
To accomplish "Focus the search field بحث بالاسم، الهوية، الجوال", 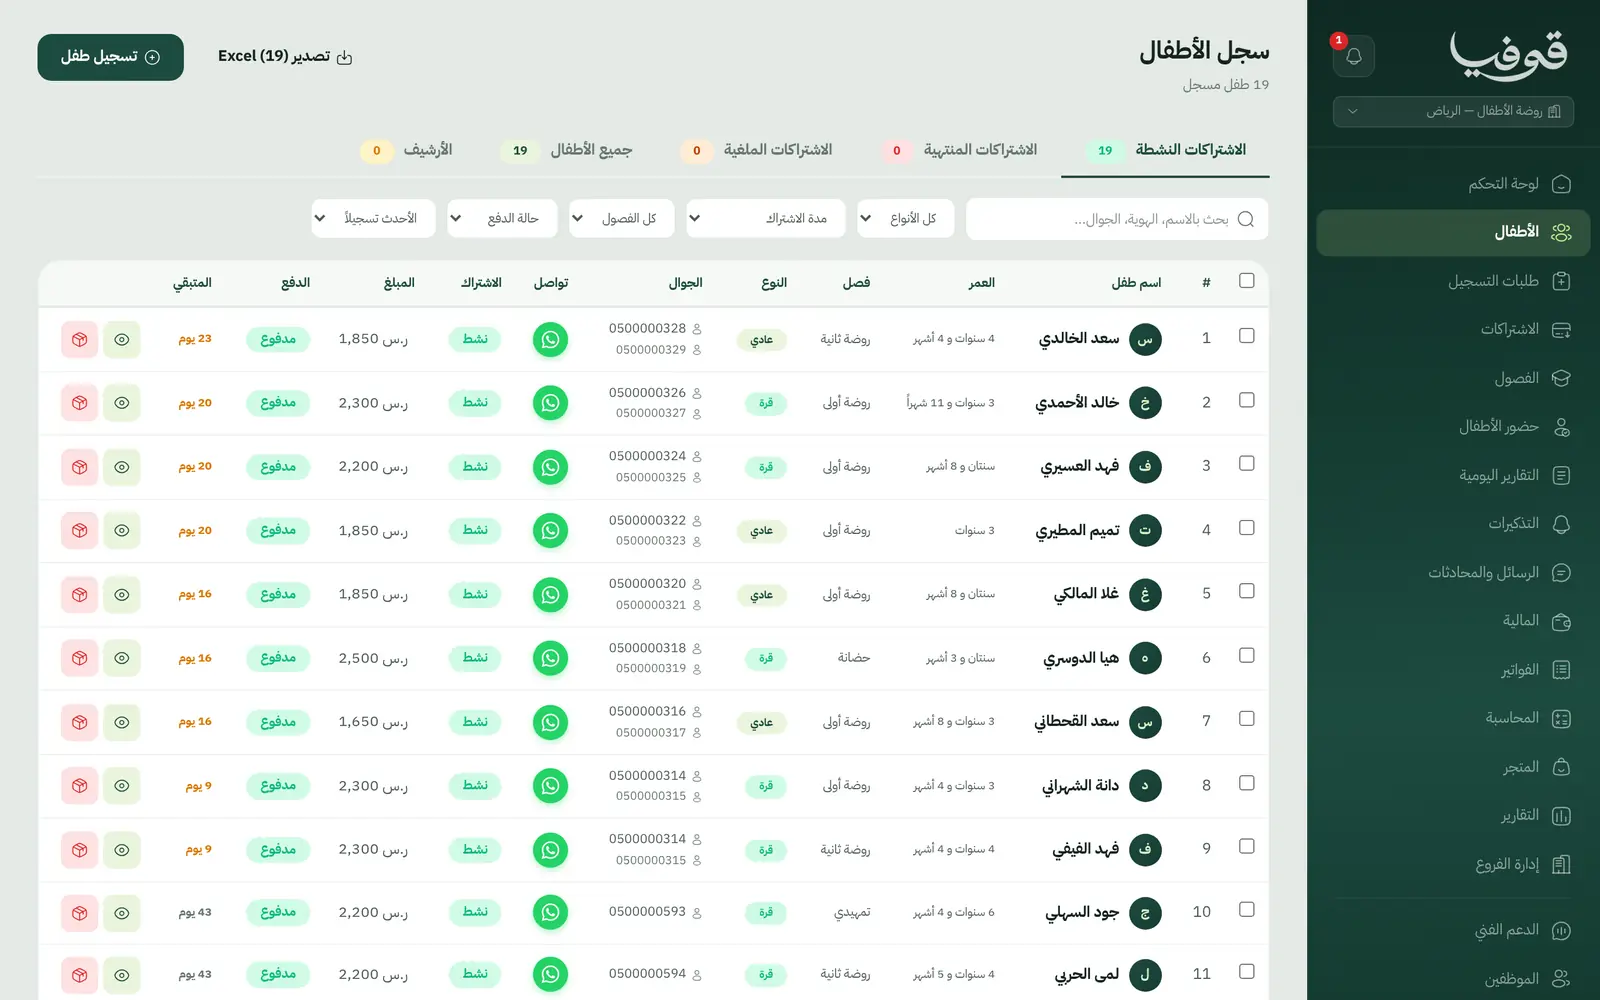I will point(1117,219).
